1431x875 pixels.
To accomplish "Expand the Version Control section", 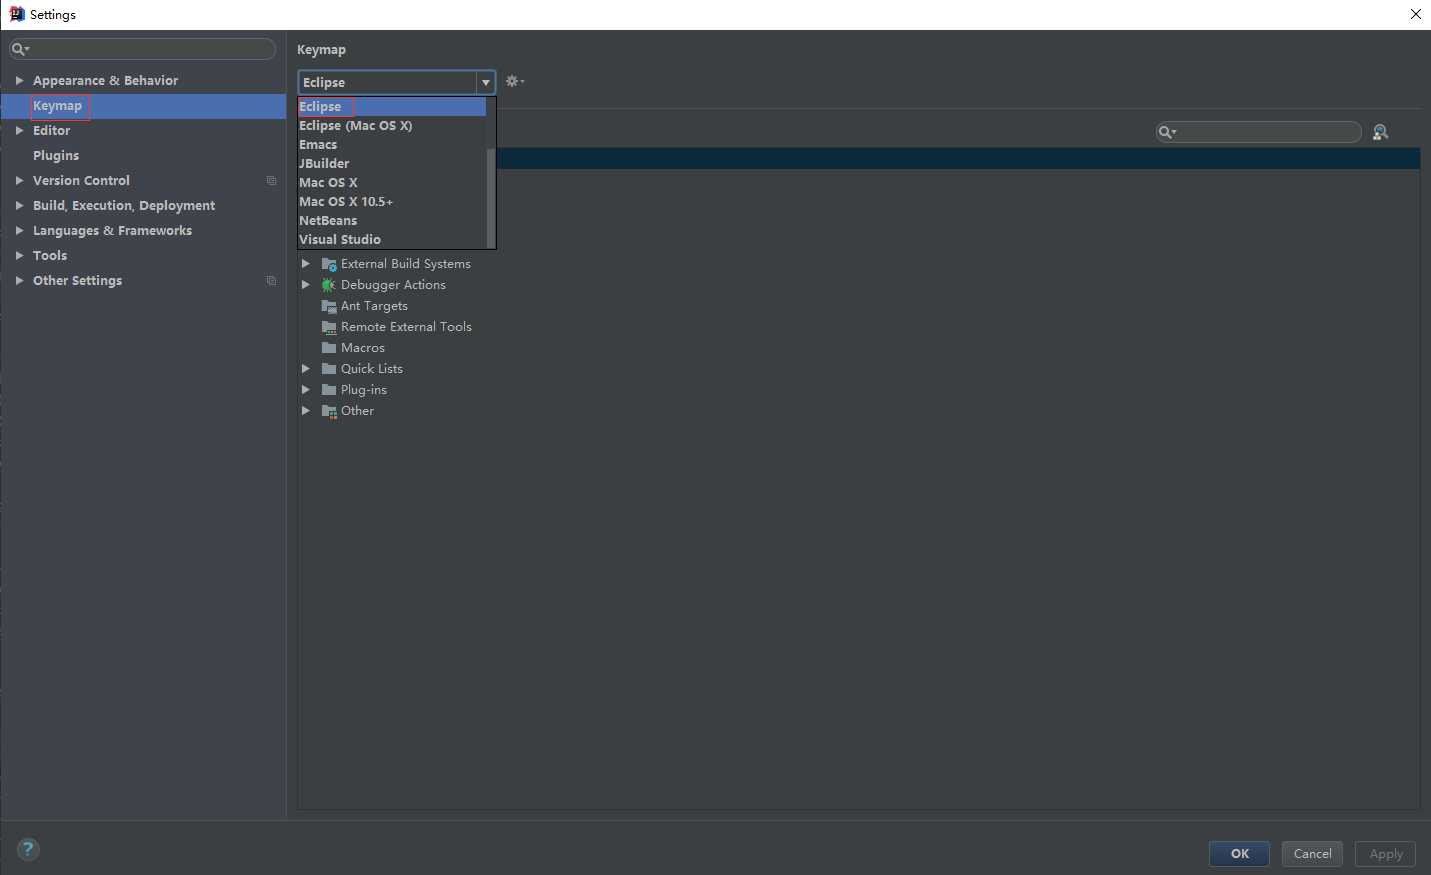I will 19,180.
